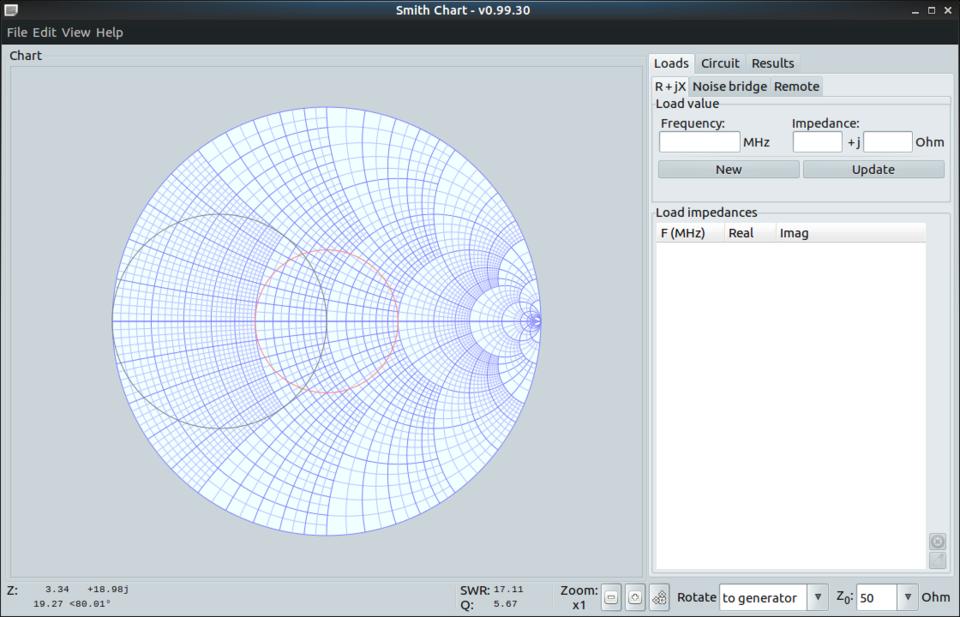The width and height of the screenshot is (960, 617).
Task: Open the Rotate direction dropdown
Action: (x=817, y=597)
